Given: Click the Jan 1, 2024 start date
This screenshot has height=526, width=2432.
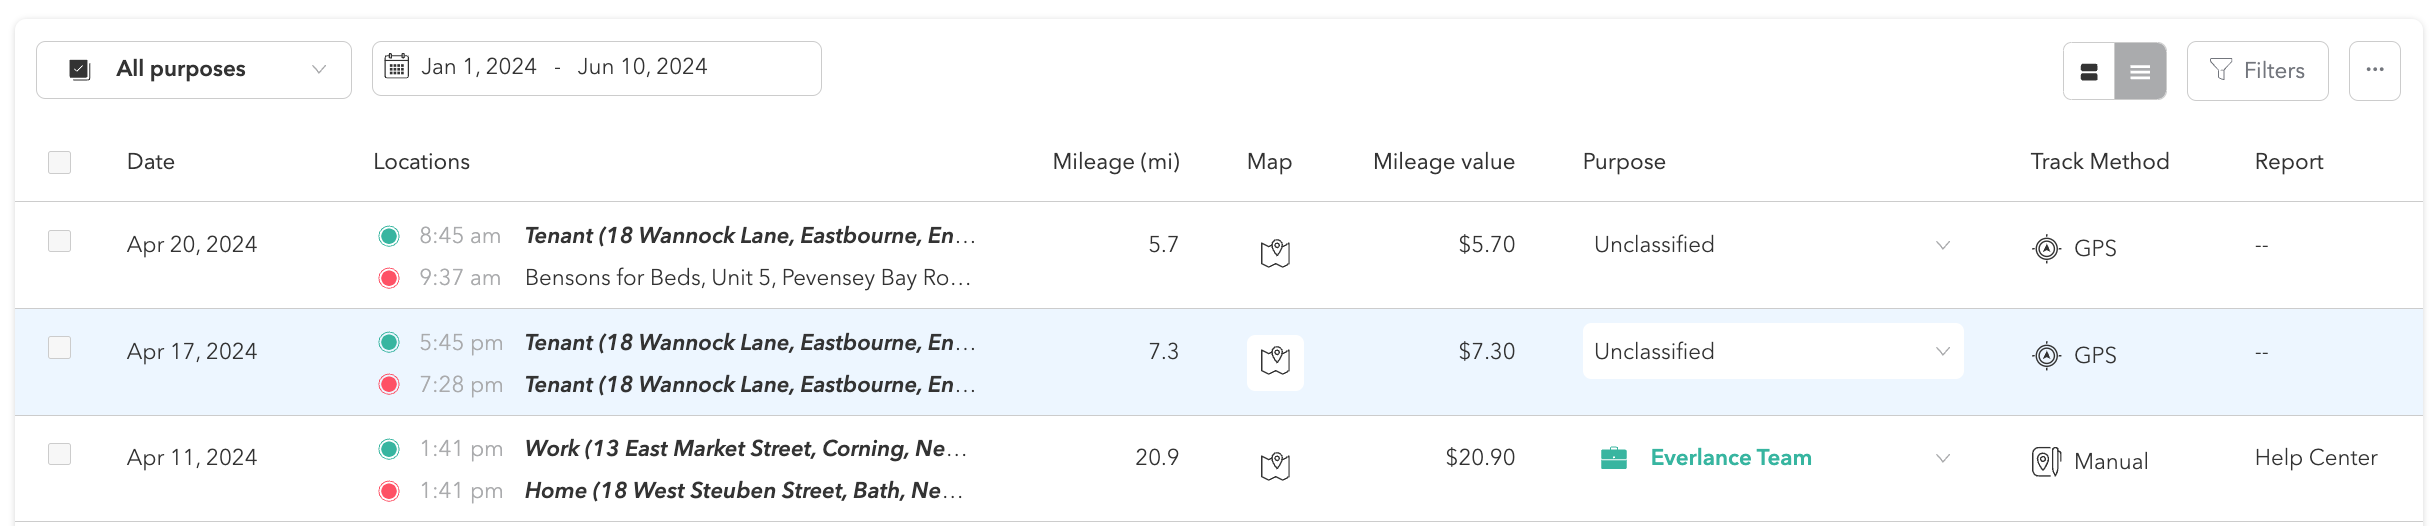Looking at the screenshot, I should (479, 67).
